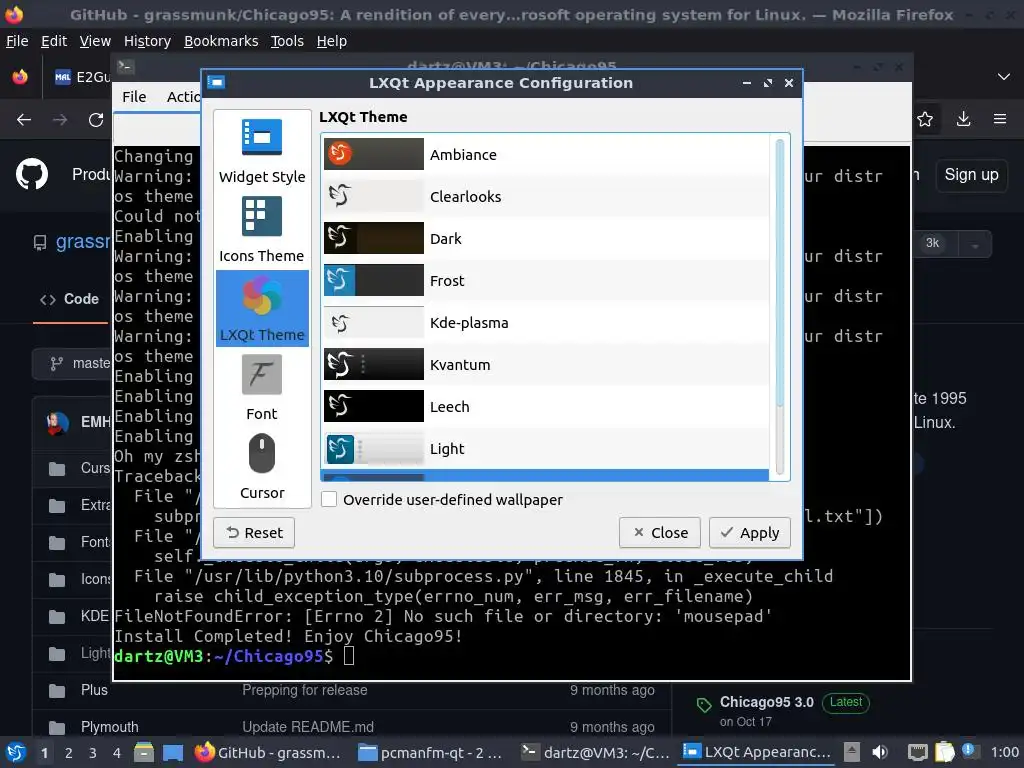Click the notification tray icon

968,751
